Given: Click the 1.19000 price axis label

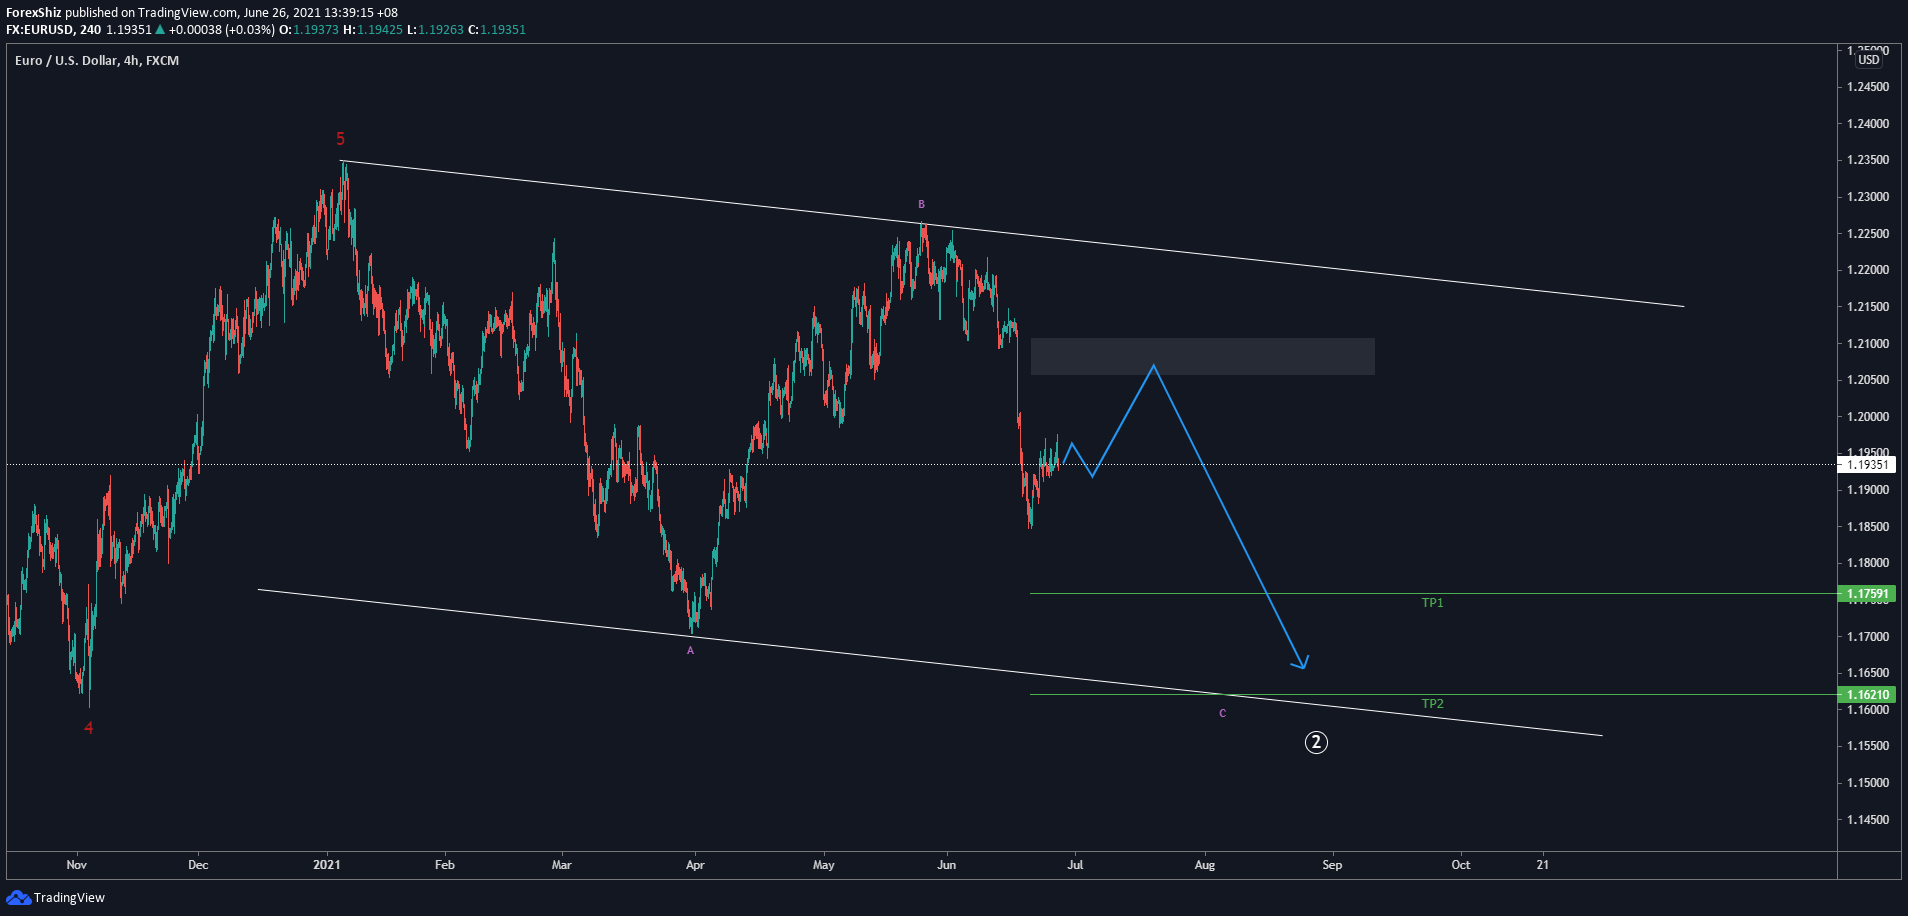Looking at the screenshot, I should point(1868,490).
